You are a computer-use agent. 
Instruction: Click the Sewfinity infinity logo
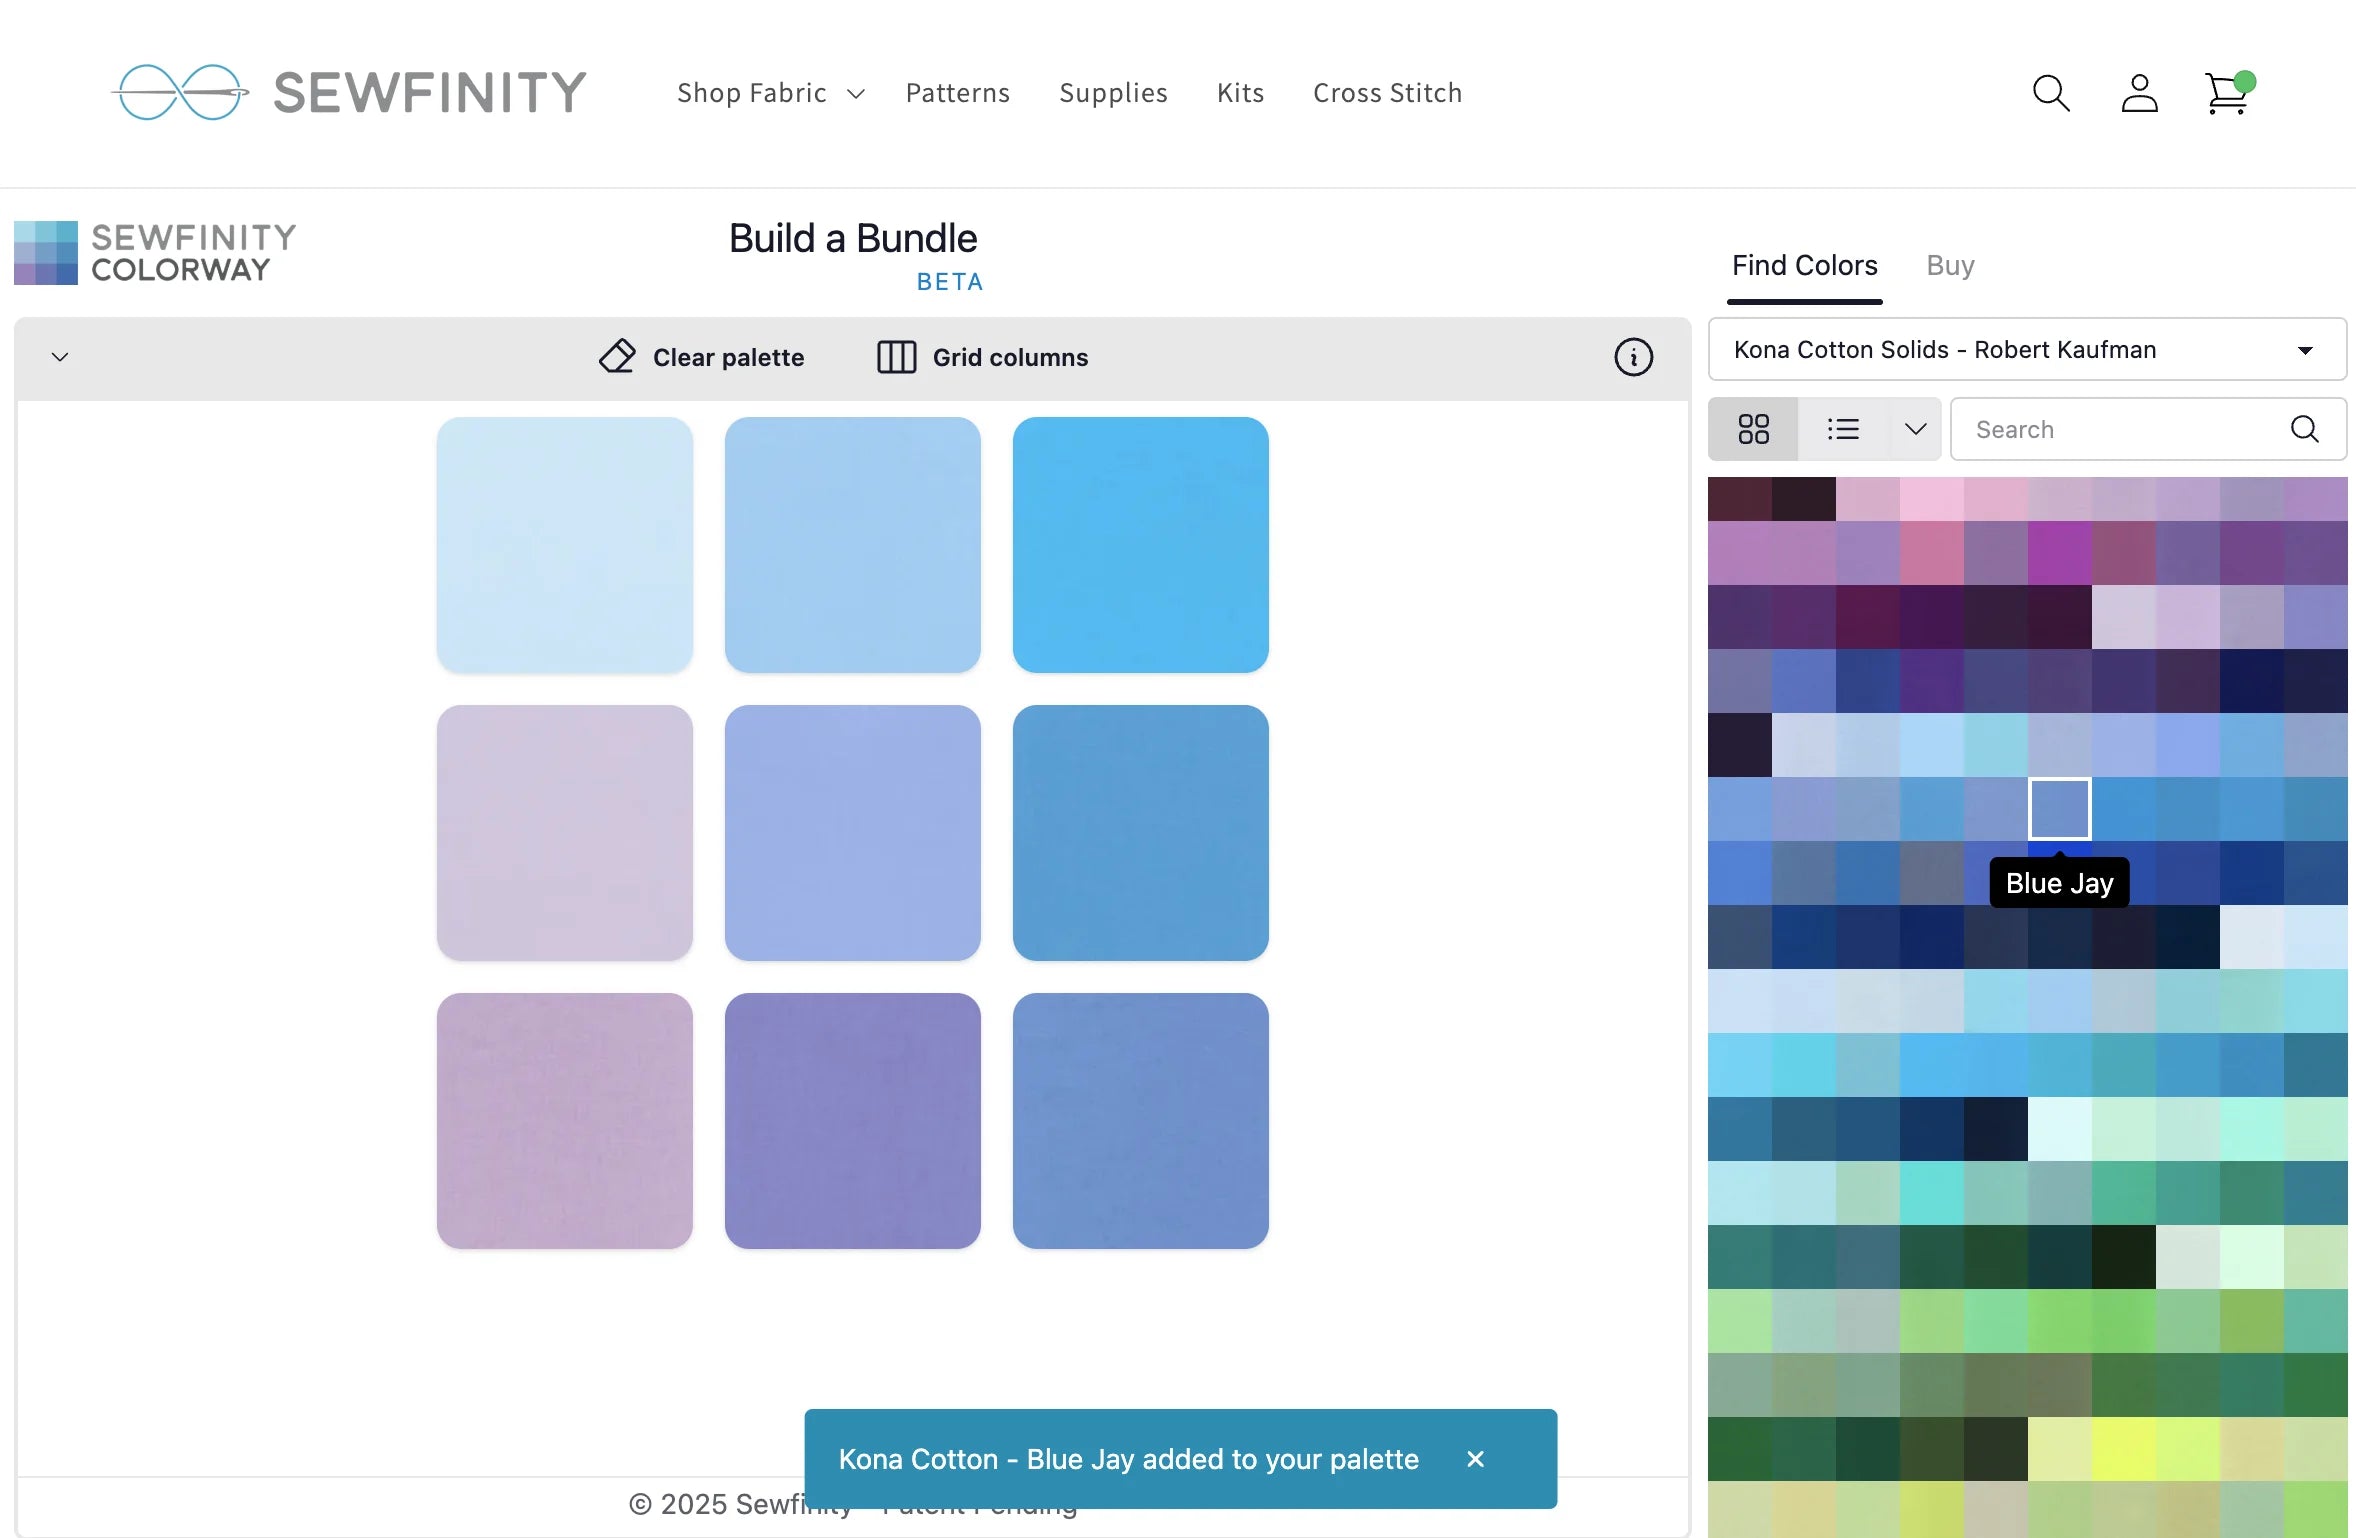pos(180,92)
